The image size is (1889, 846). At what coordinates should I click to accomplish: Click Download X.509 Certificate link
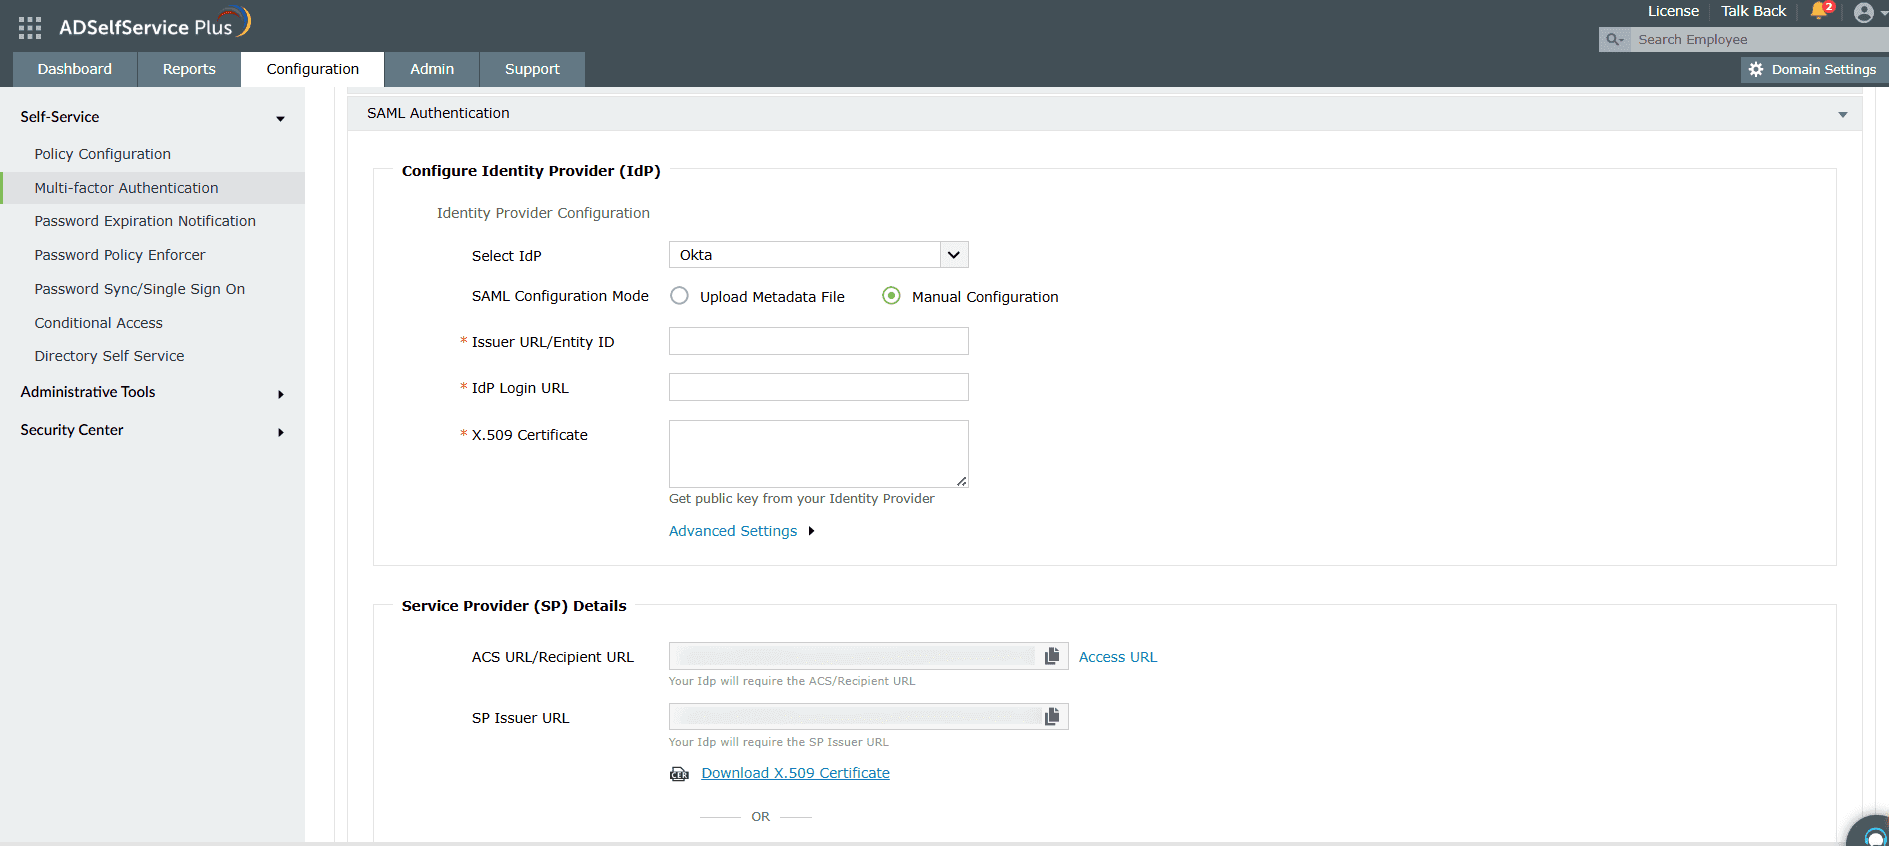(796, 773)
